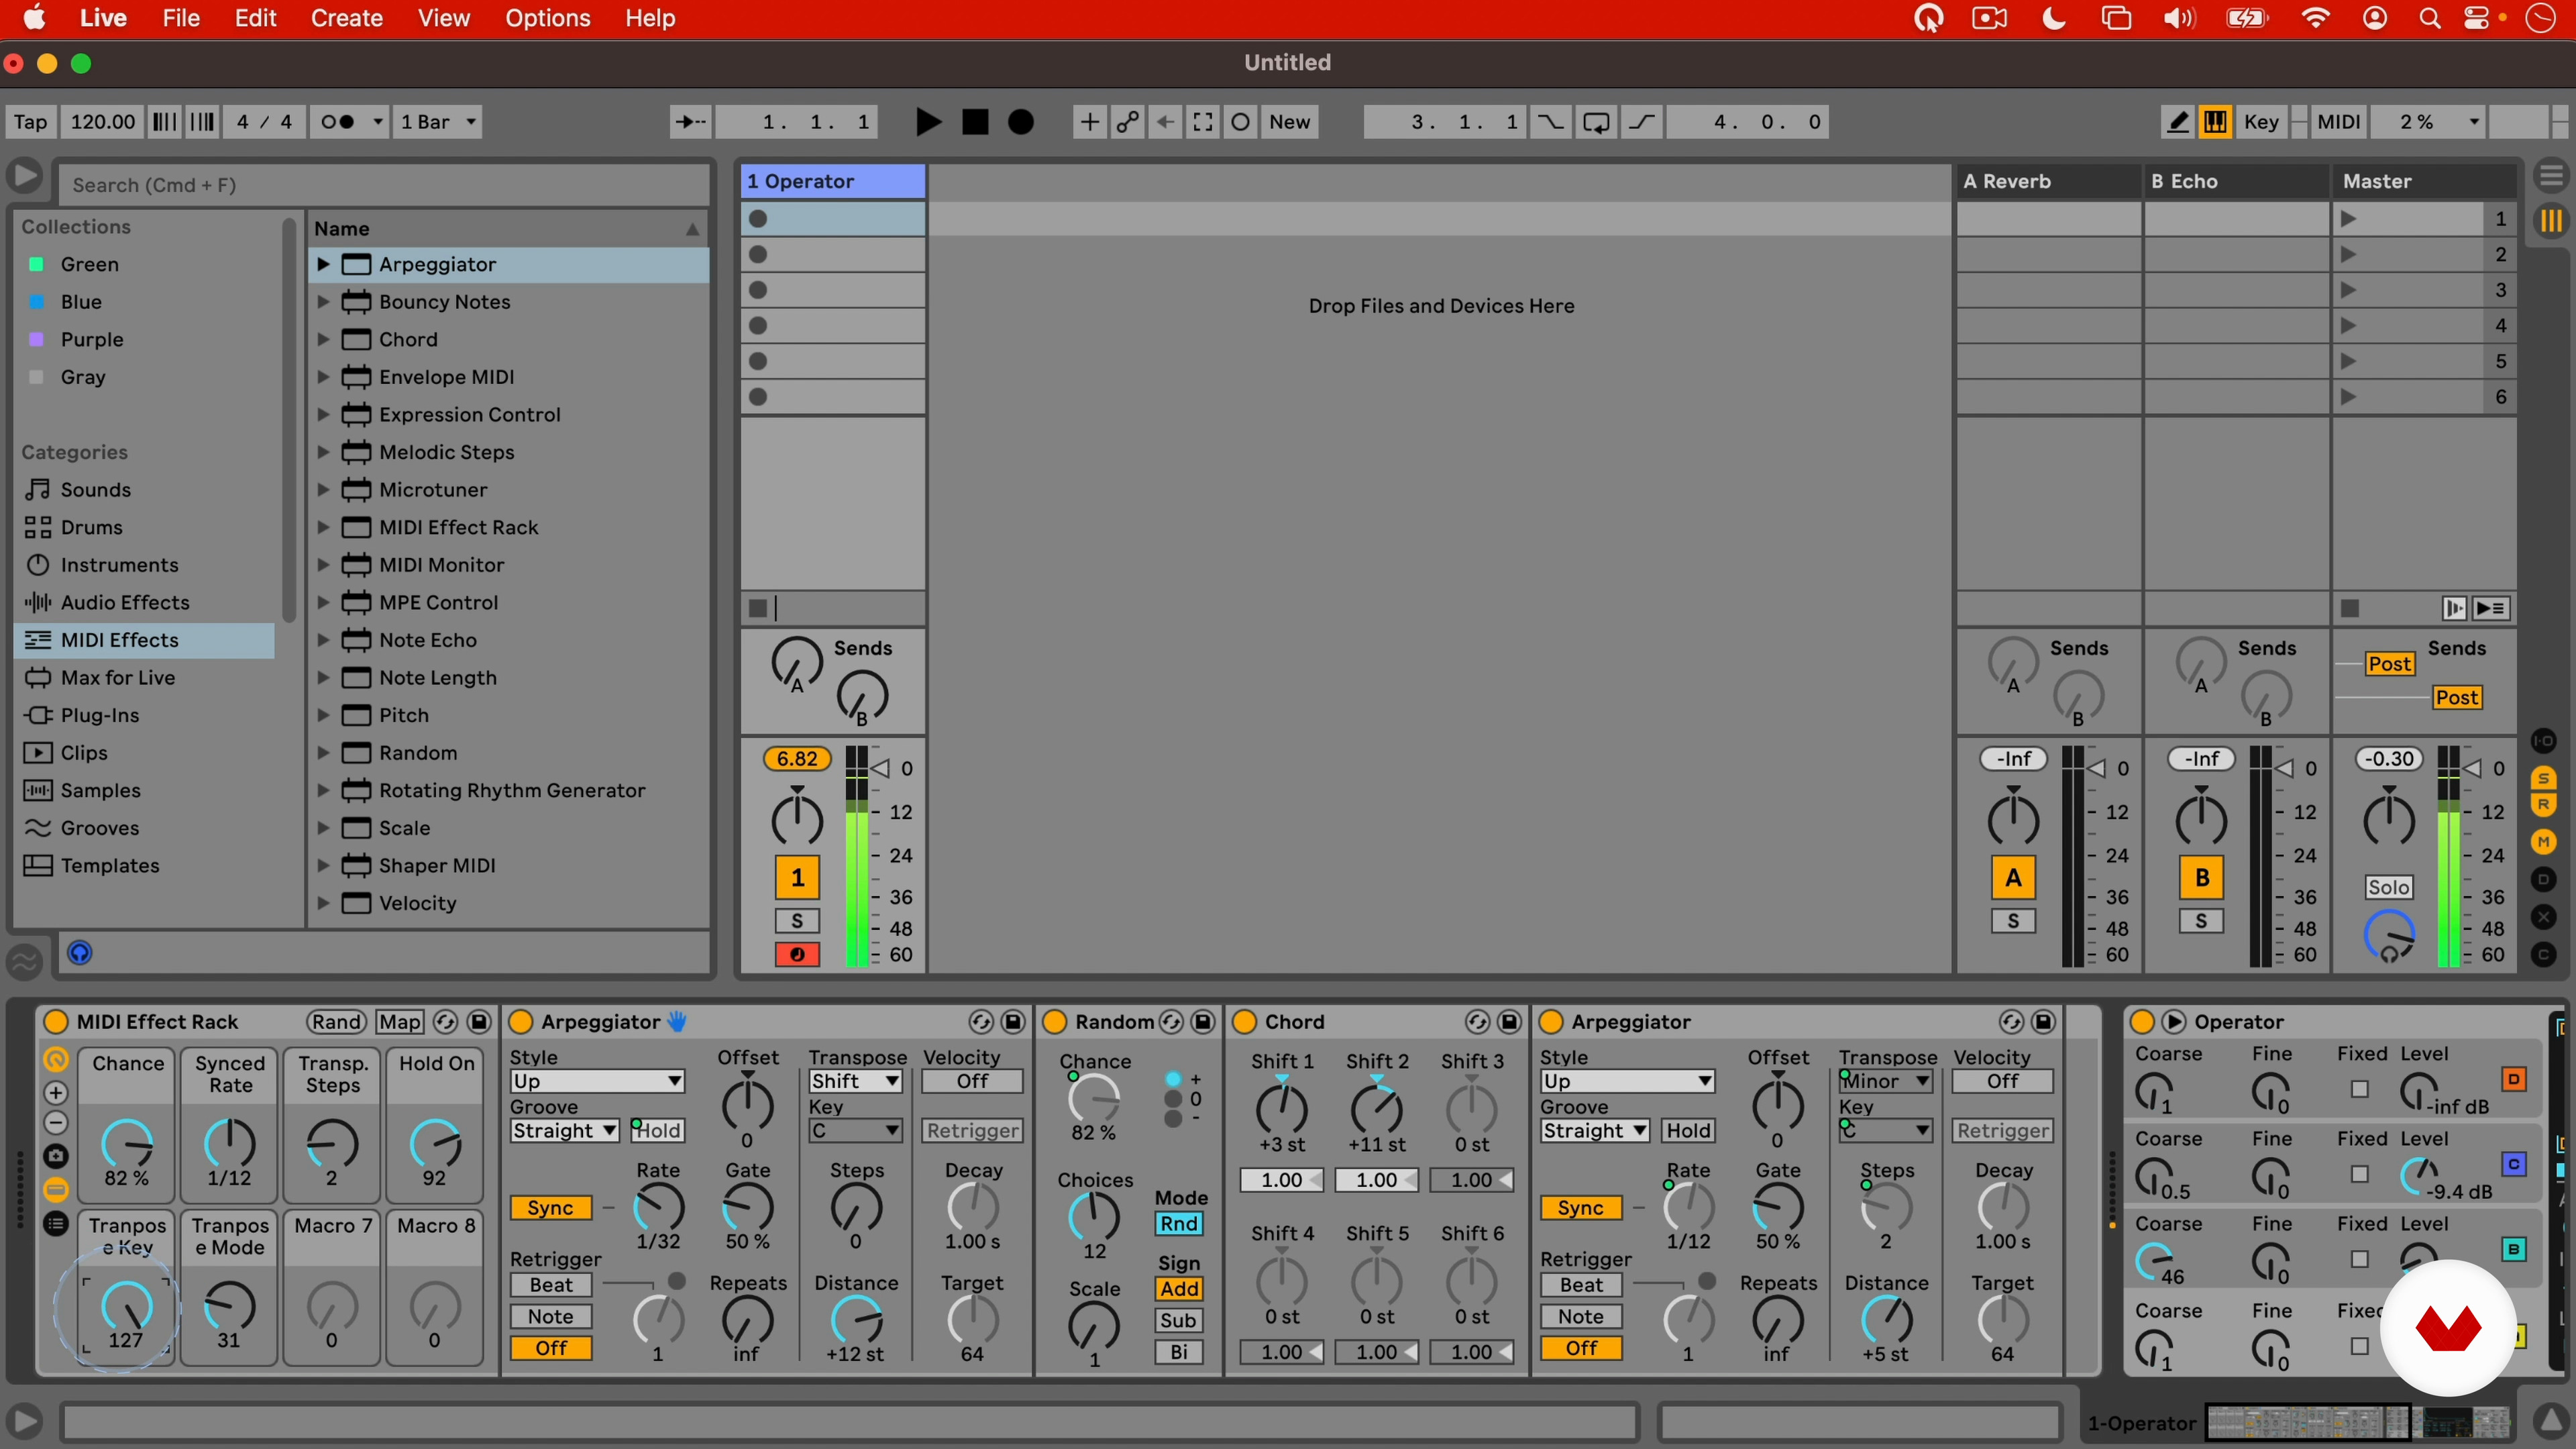The height and width of the screenshot is (1449, 2576).
Task: Show In/Out section with I-O icon
Action: click(2544, 741)
